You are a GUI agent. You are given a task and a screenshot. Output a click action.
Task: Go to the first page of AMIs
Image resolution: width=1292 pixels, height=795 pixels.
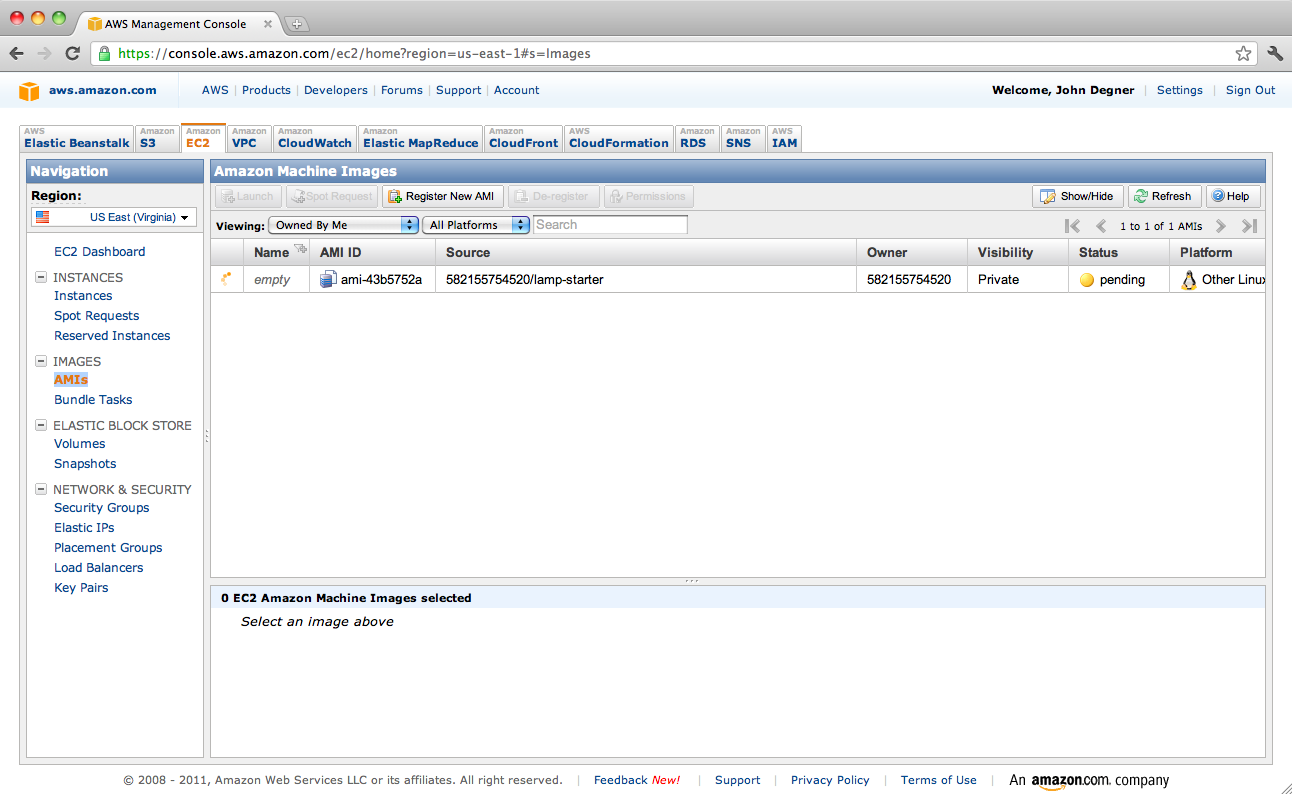(1072, 226)
